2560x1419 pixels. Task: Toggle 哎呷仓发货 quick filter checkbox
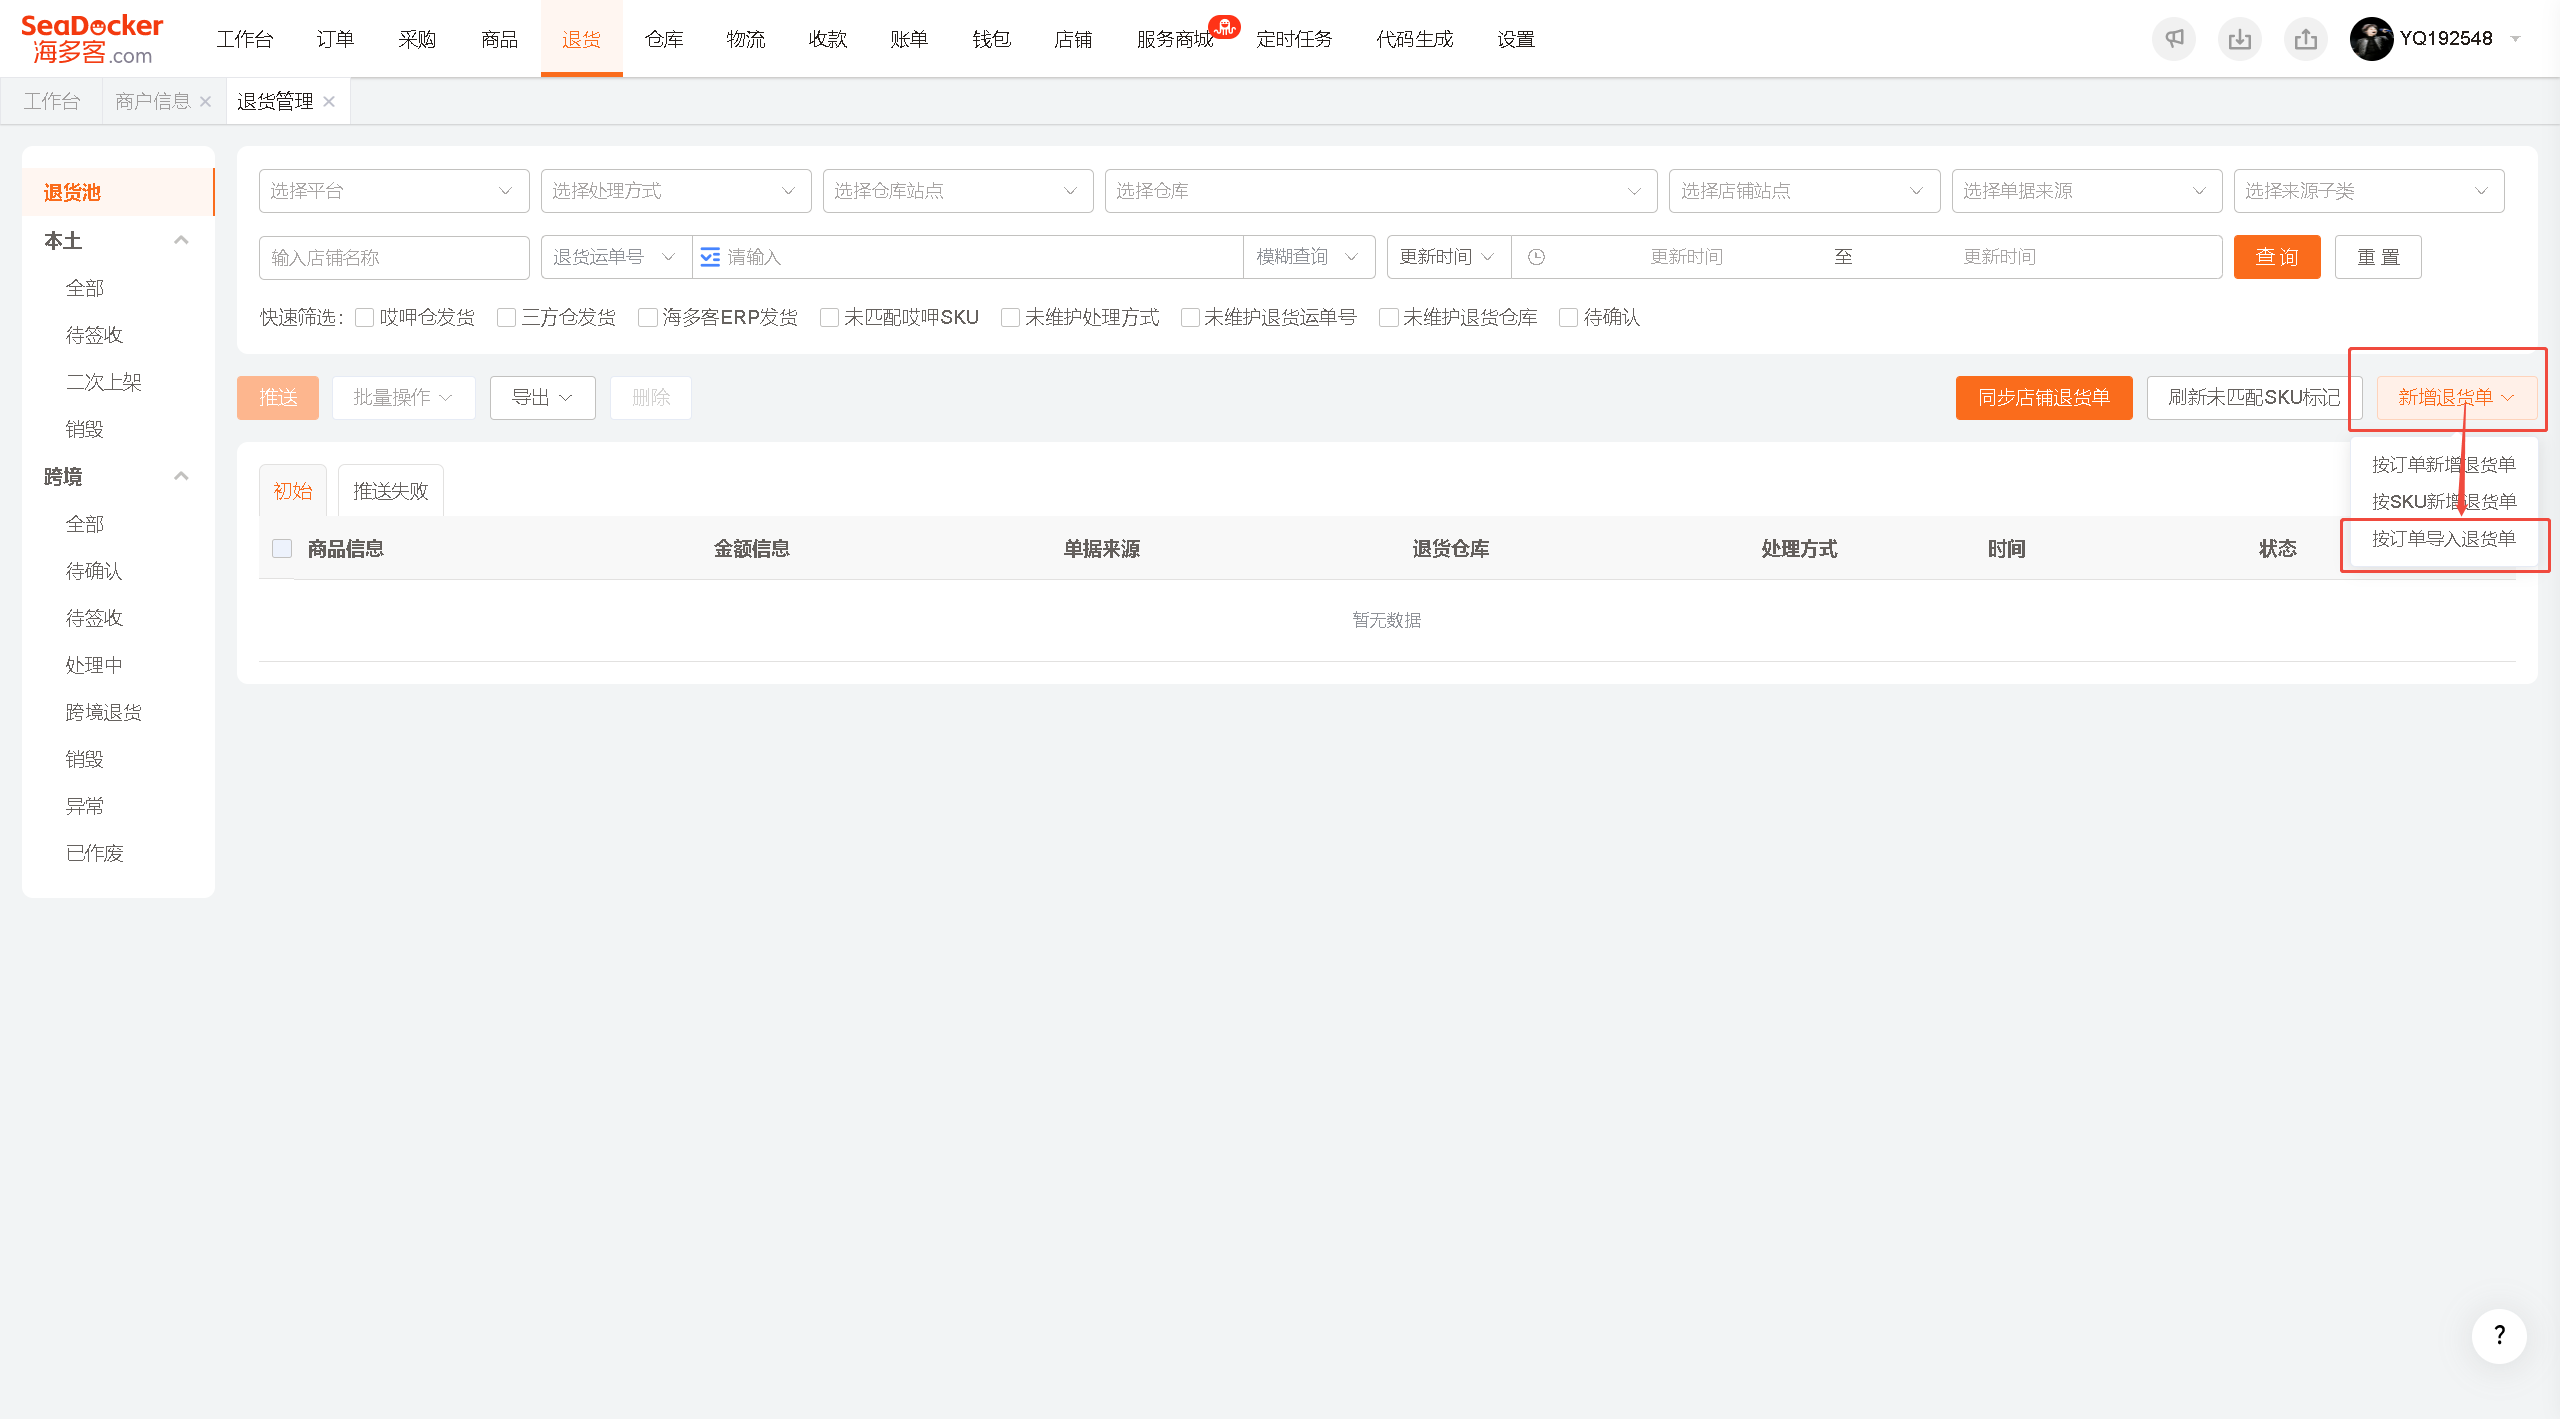[365, 317]
